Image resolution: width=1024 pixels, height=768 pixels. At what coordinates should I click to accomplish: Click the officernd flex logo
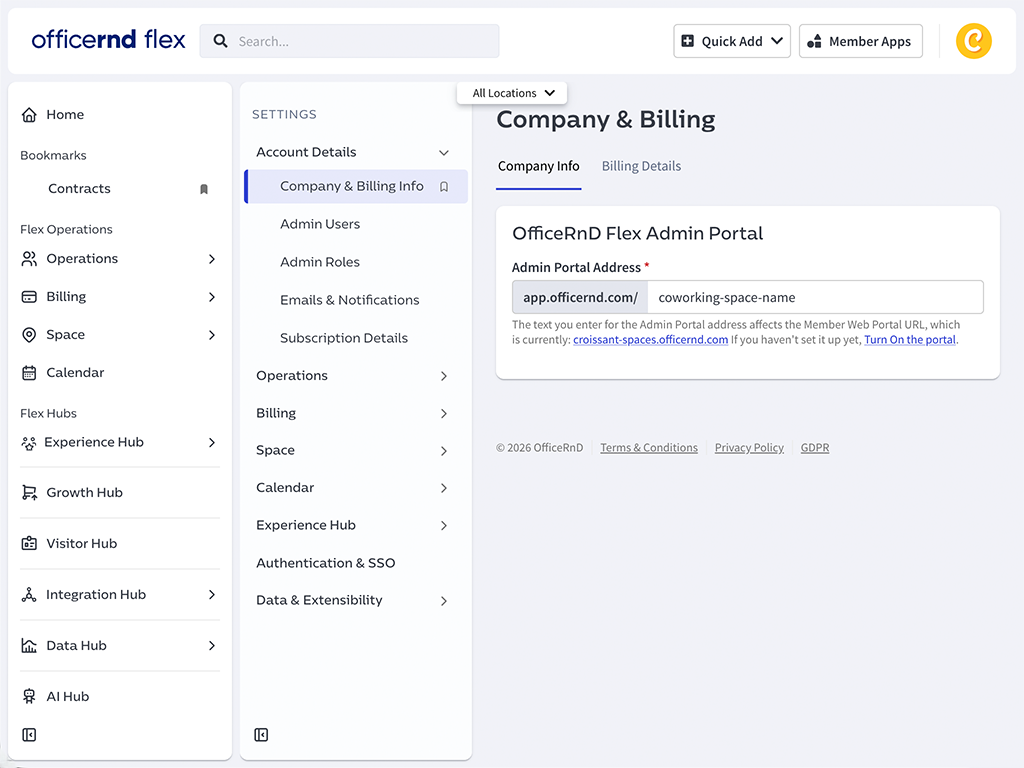pos(108,40)
